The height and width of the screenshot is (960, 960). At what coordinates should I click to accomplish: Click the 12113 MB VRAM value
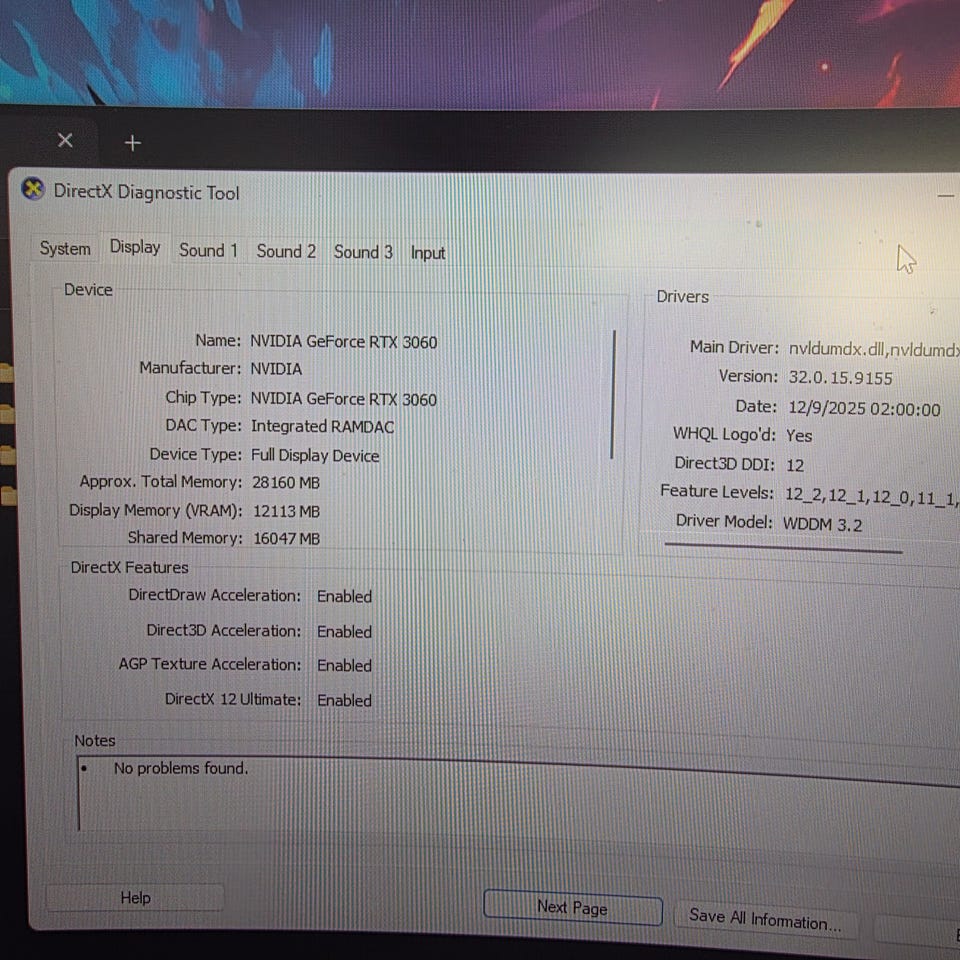pyautogui.click(x=287, y=511)
